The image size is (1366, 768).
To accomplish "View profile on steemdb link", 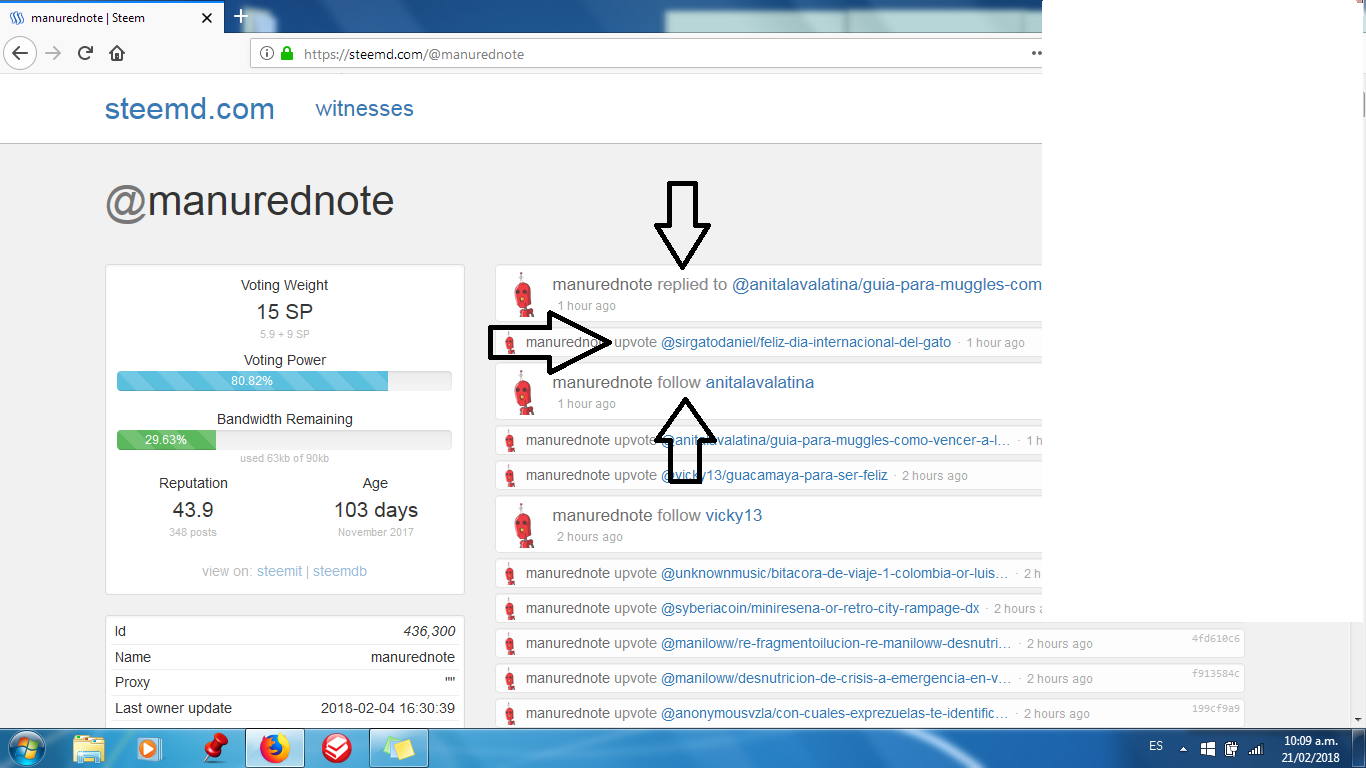I will 340,571.
